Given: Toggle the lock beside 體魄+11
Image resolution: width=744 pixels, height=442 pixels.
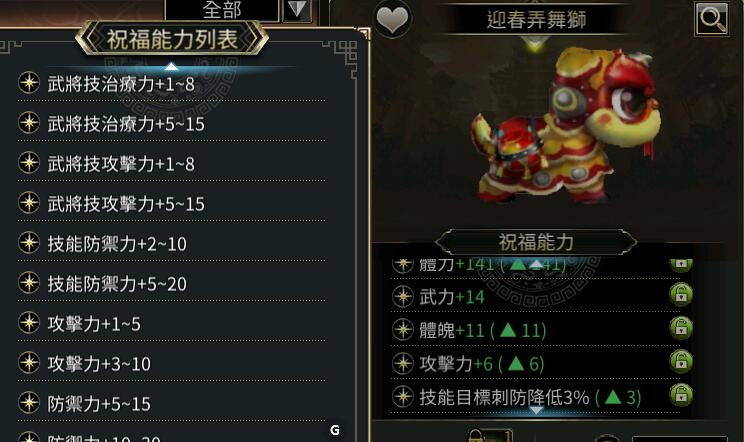Looking at the screenshot, I should point(681,328).
